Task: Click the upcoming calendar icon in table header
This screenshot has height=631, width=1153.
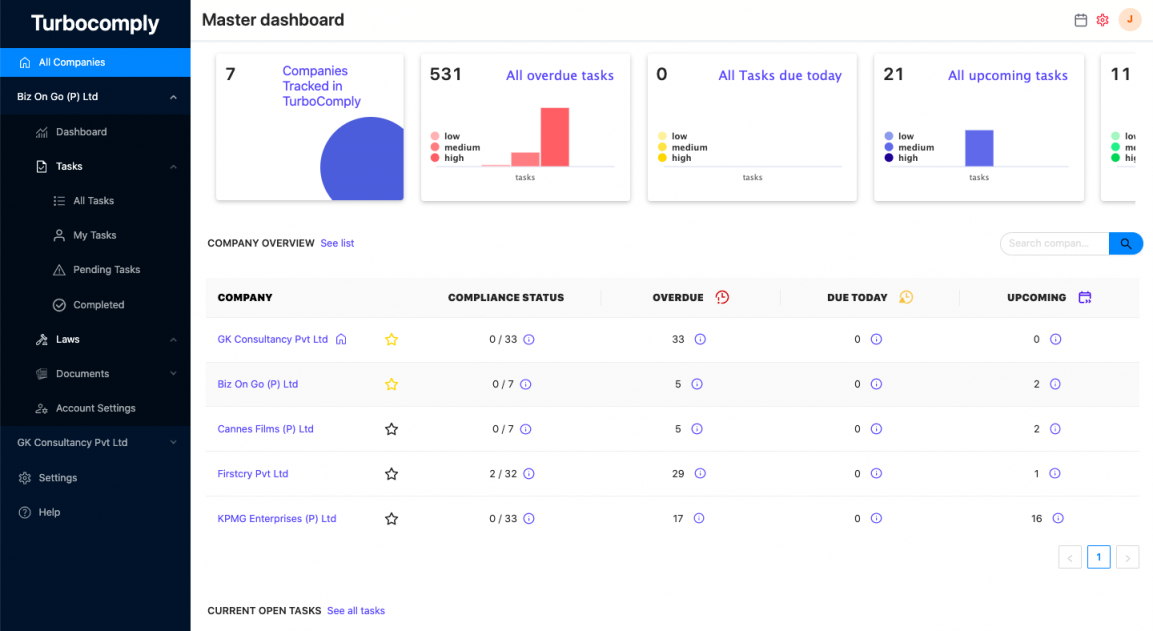Action: tap(1085, 297)
